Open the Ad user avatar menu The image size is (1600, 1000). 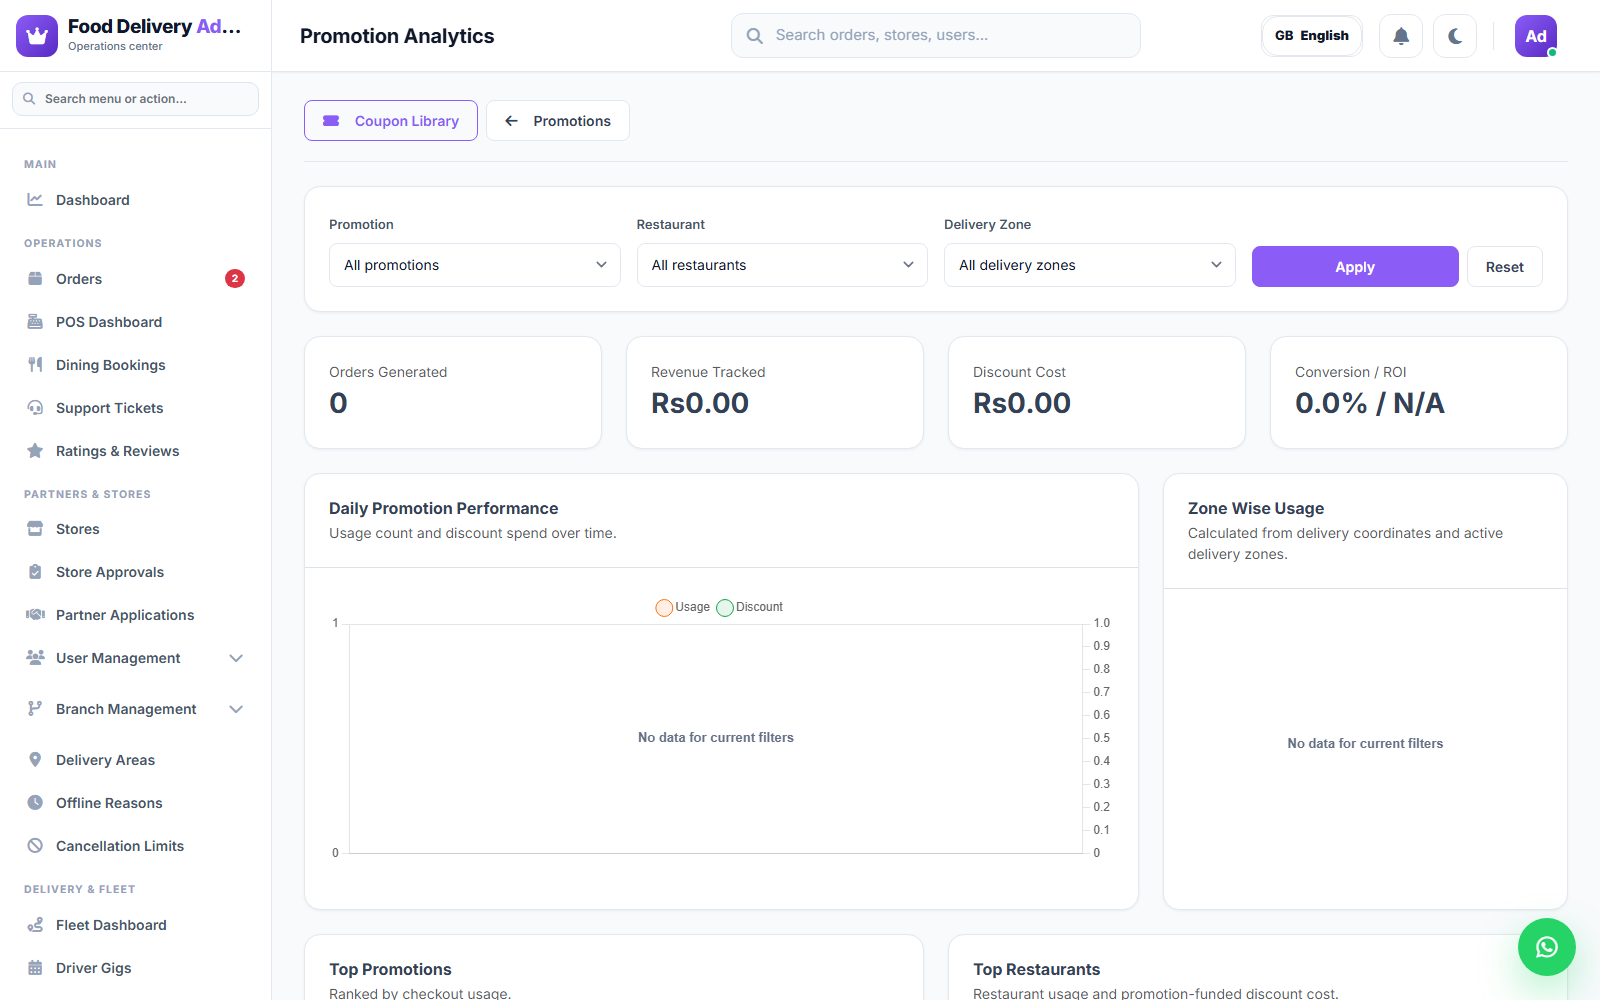tap(1536, 36)
